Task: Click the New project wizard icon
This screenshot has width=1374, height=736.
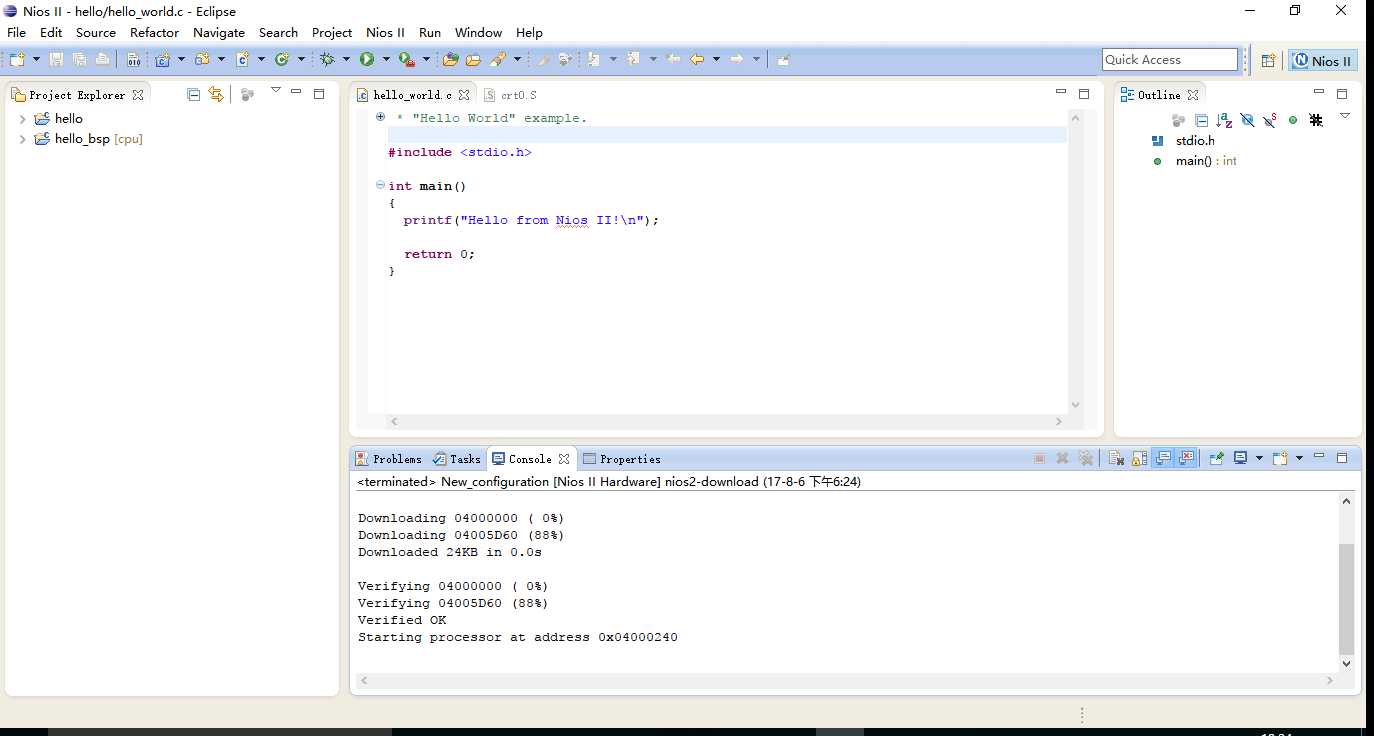Action: click(202, 59)
